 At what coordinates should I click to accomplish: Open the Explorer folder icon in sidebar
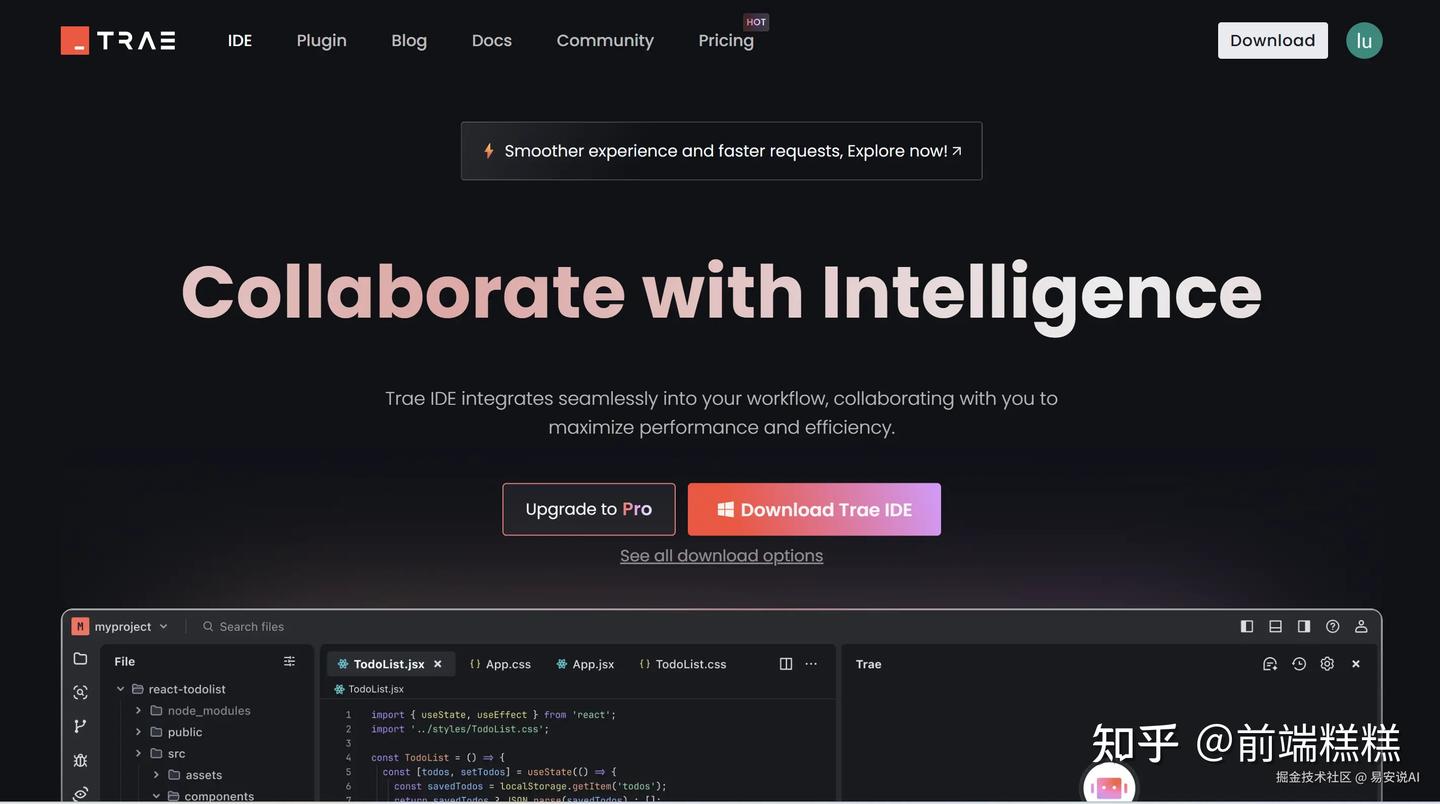coord(80,659)
